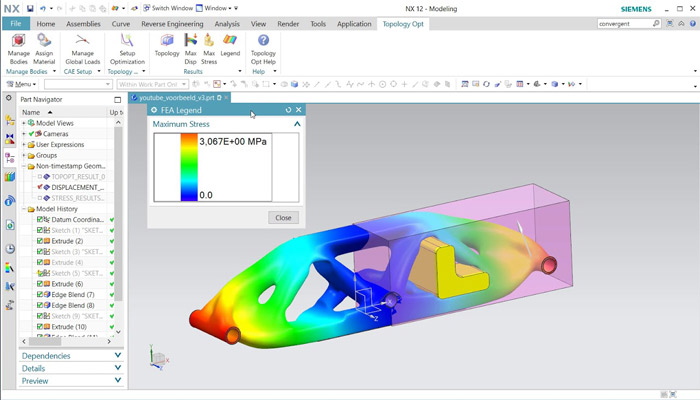Switch to the Home tab
Viewport: 700px width, 400px height.
tap(46, 24)
